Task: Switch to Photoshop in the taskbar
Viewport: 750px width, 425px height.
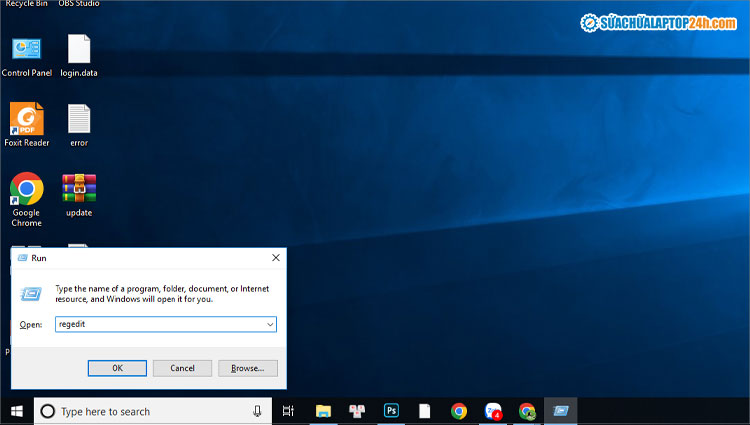Action: (x=391, y=411)
